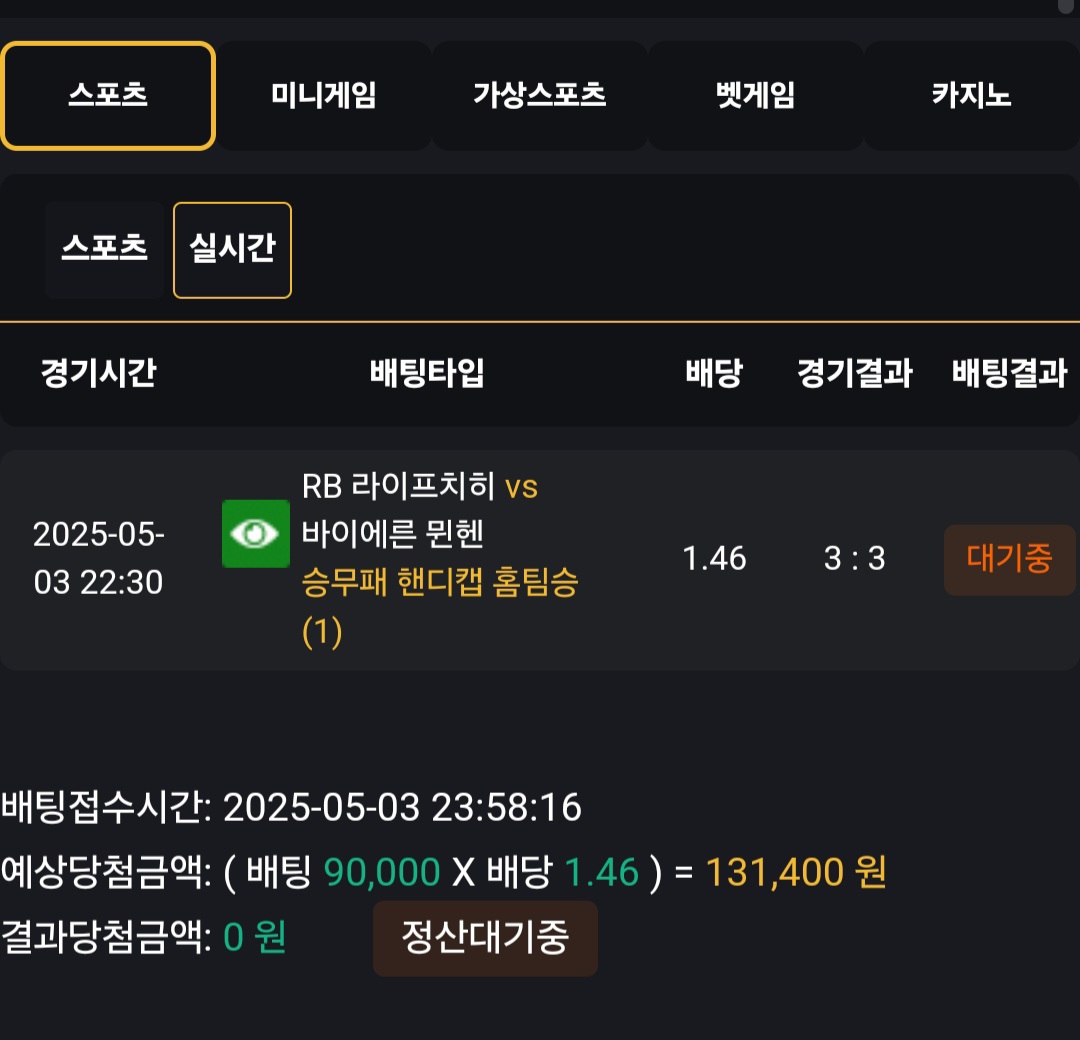Click the 131,400 원 expected payout amount
Screen dimensions: 1080x1040
(796, 873)
